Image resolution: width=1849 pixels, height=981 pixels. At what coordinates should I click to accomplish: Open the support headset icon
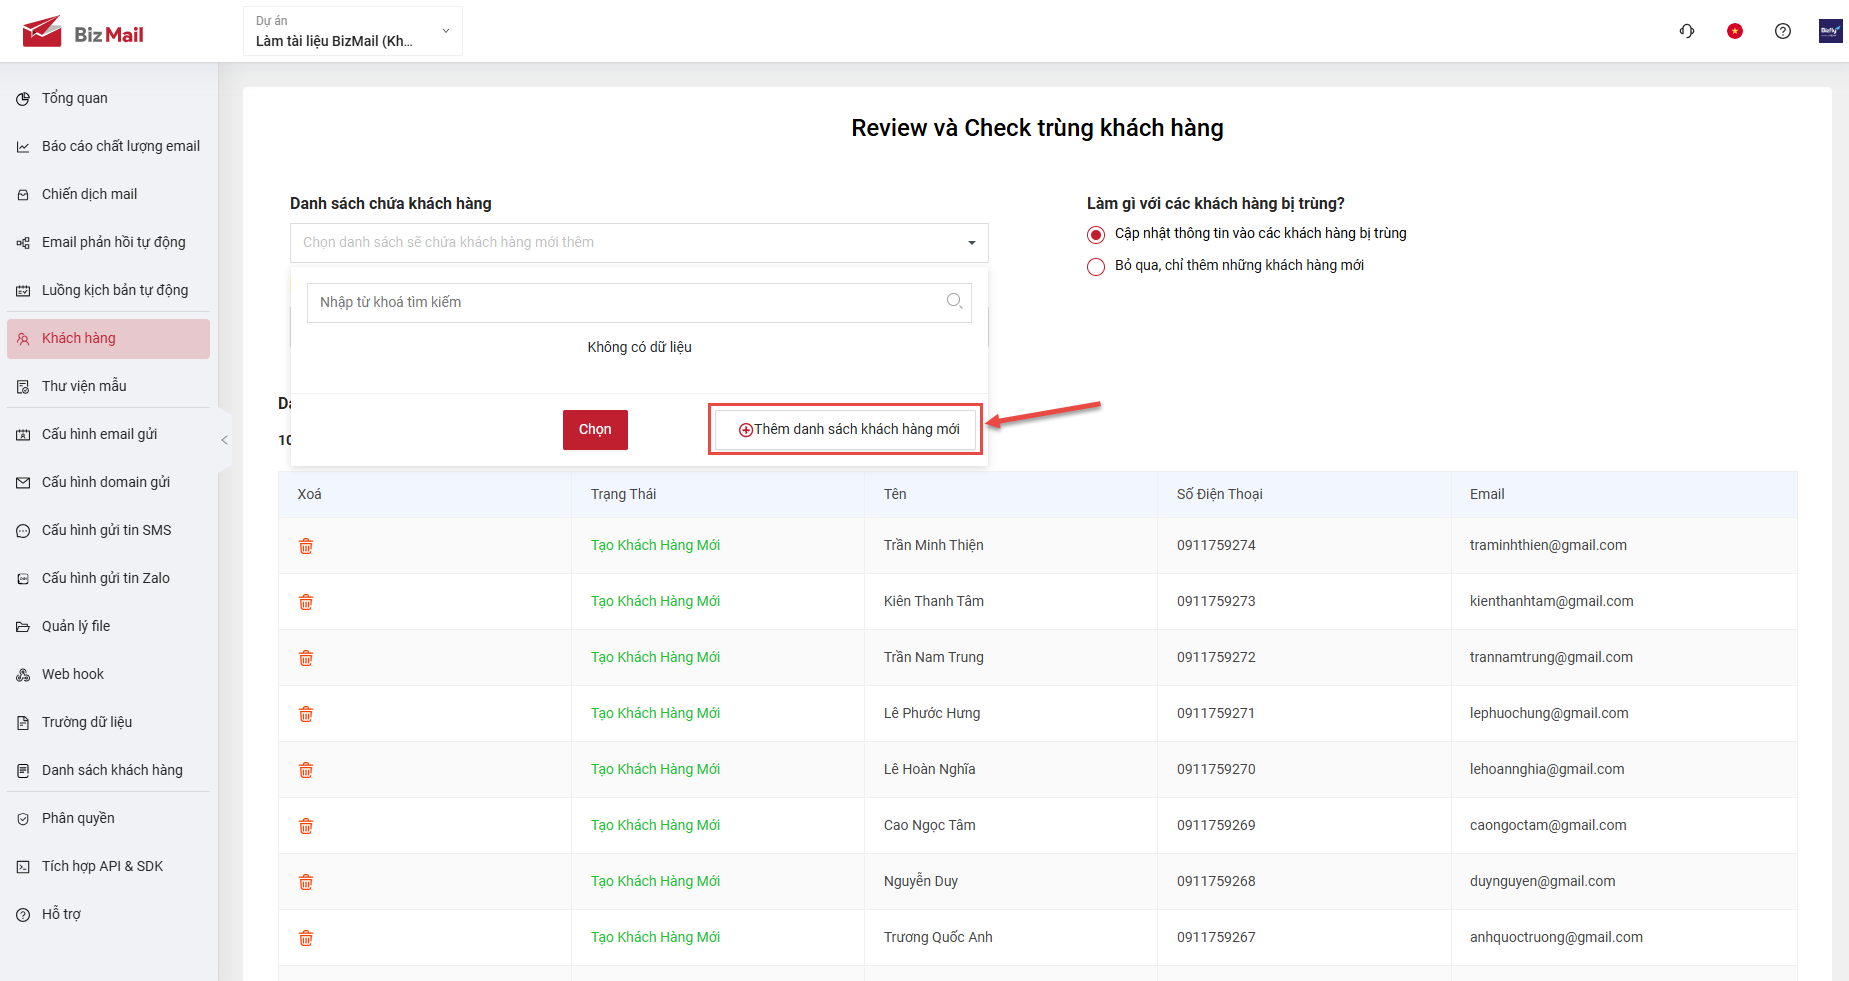pyautogui.click(x=1687, y=31)
